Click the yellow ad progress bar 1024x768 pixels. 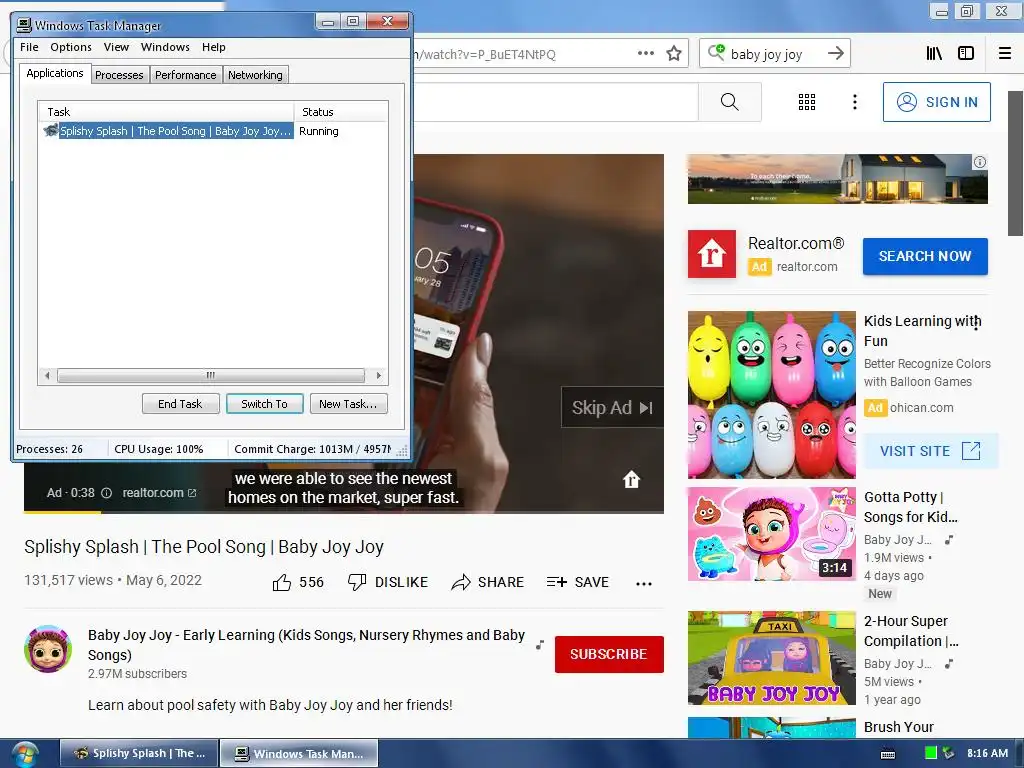click(63, 512)
